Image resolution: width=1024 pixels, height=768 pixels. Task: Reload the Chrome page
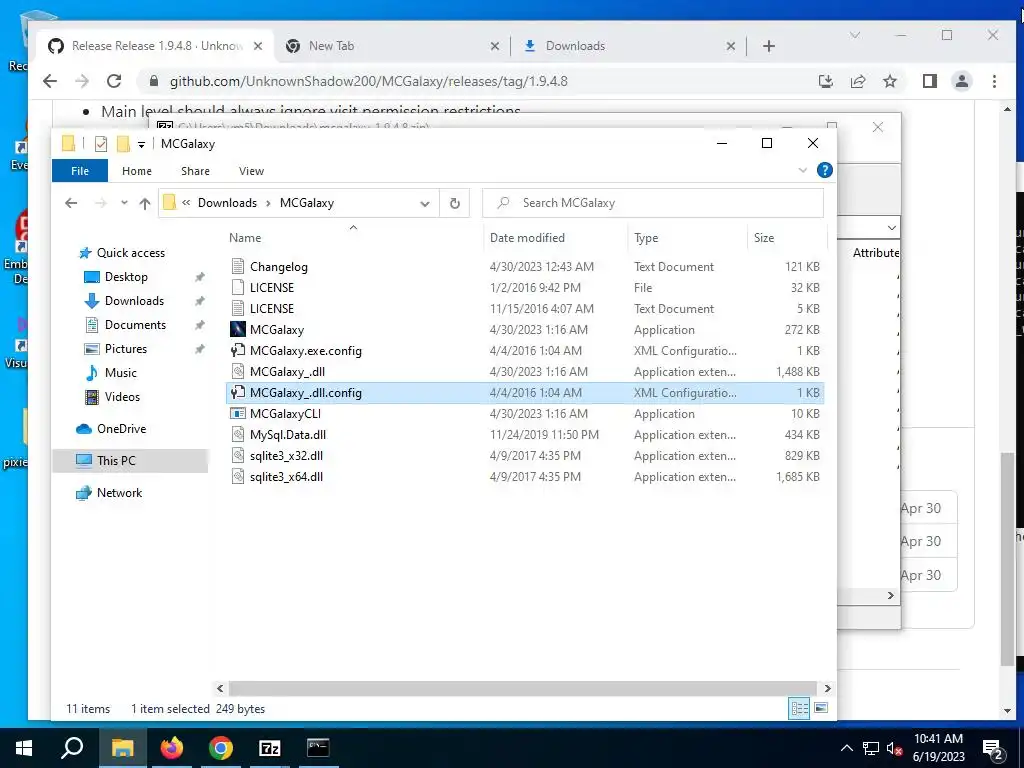[114, 81]
